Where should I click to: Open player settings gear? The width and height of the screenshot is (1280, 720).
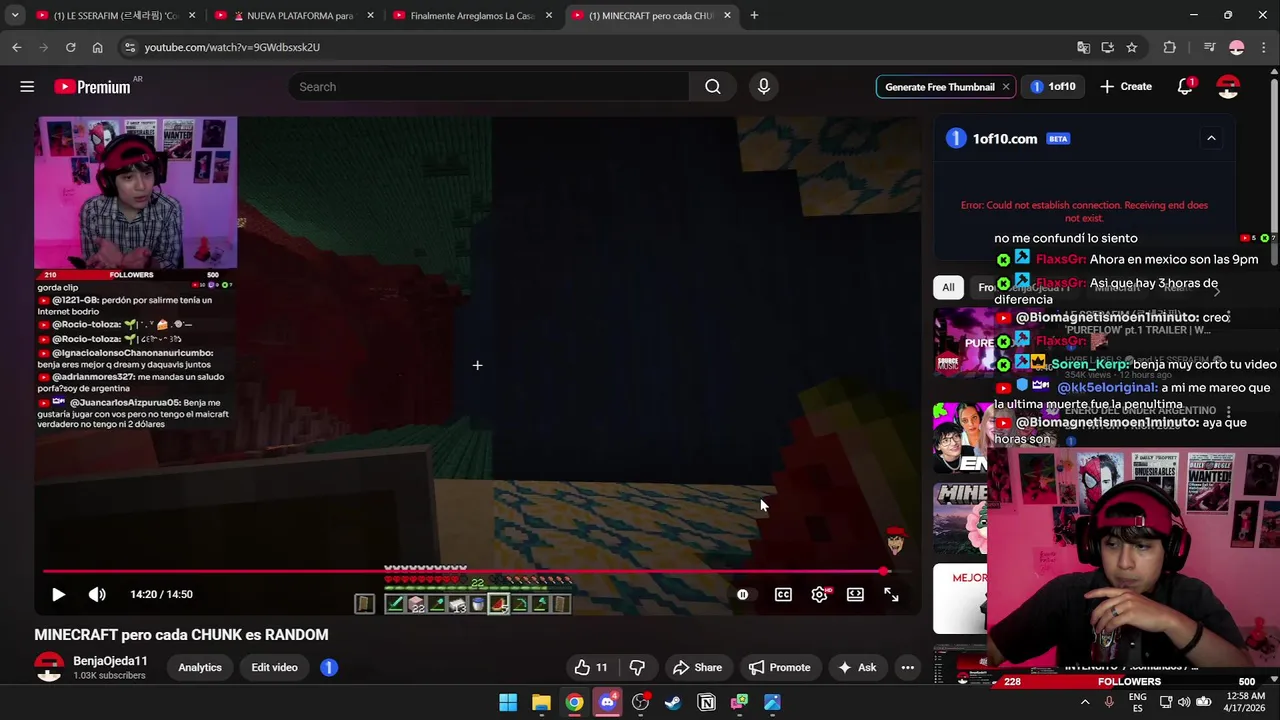(x=819, y=594)
